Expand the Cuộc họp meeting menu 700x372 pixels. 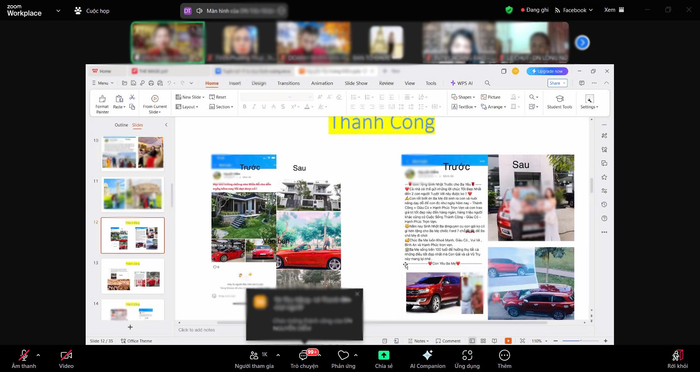pyautogui.click(x=91, y=10)
